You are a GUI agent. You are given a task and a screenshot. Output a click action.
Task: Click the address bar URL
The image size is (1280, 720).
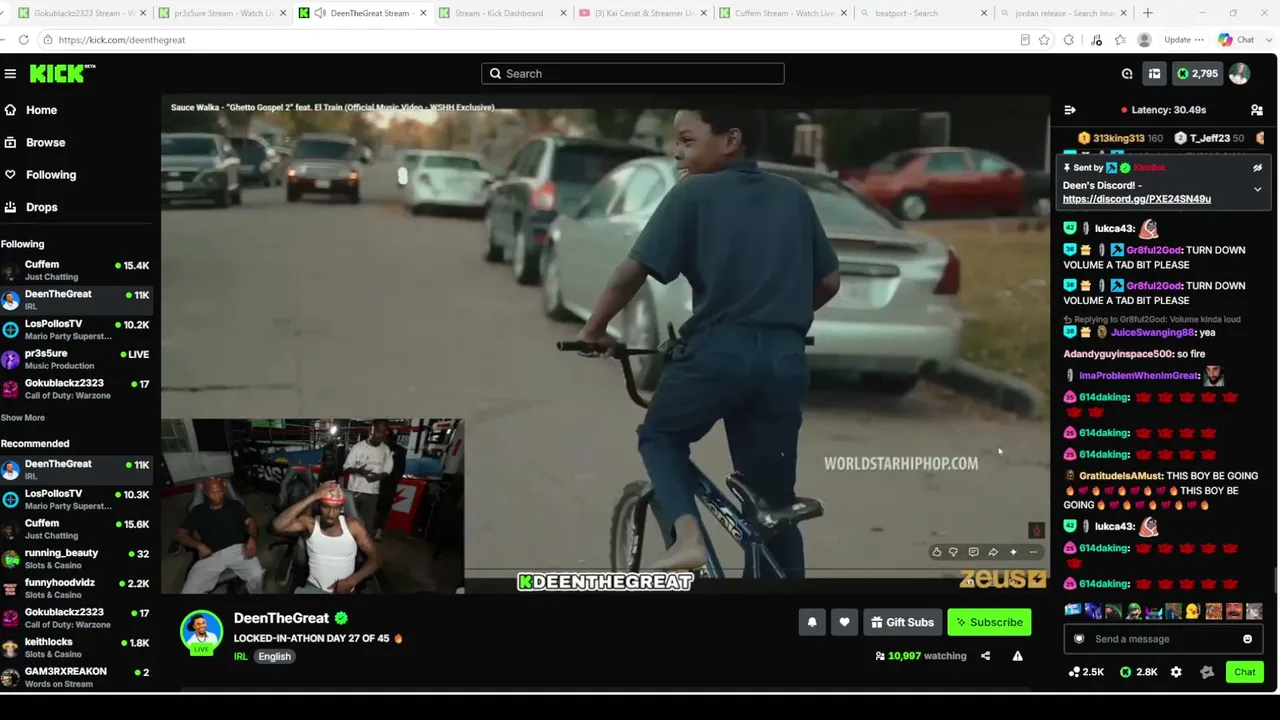121,40
